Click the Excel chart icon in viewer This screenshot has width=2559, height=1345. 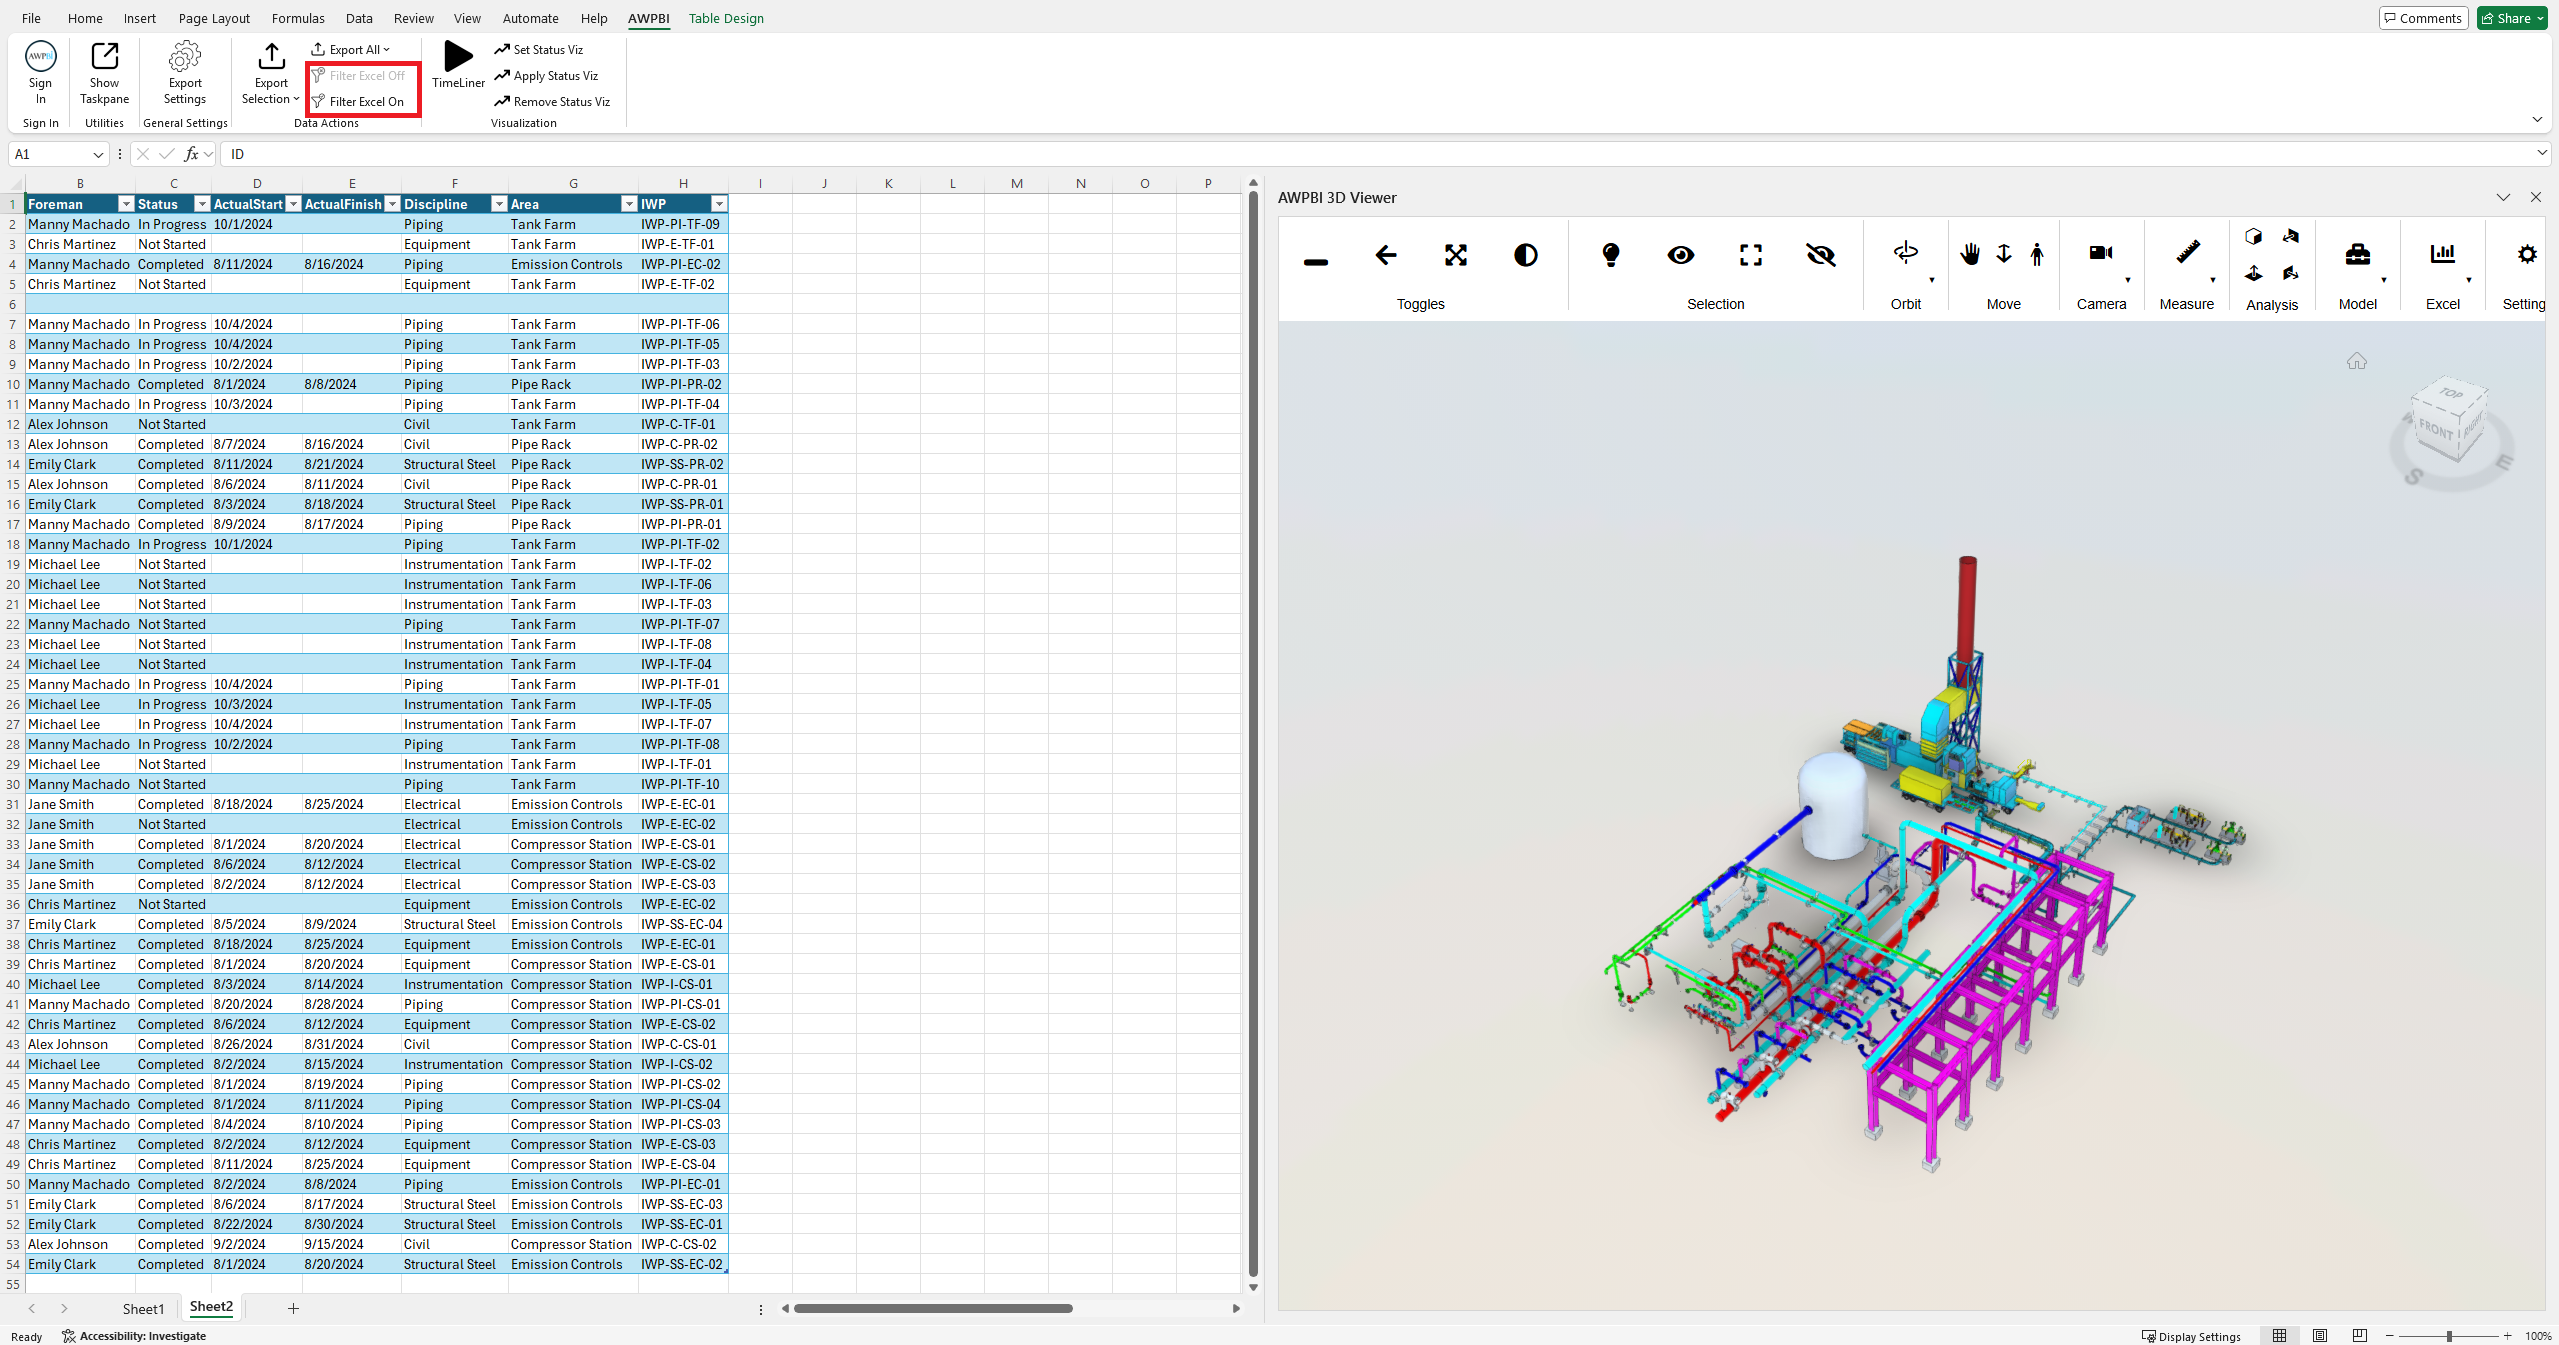coord(2442,254)
